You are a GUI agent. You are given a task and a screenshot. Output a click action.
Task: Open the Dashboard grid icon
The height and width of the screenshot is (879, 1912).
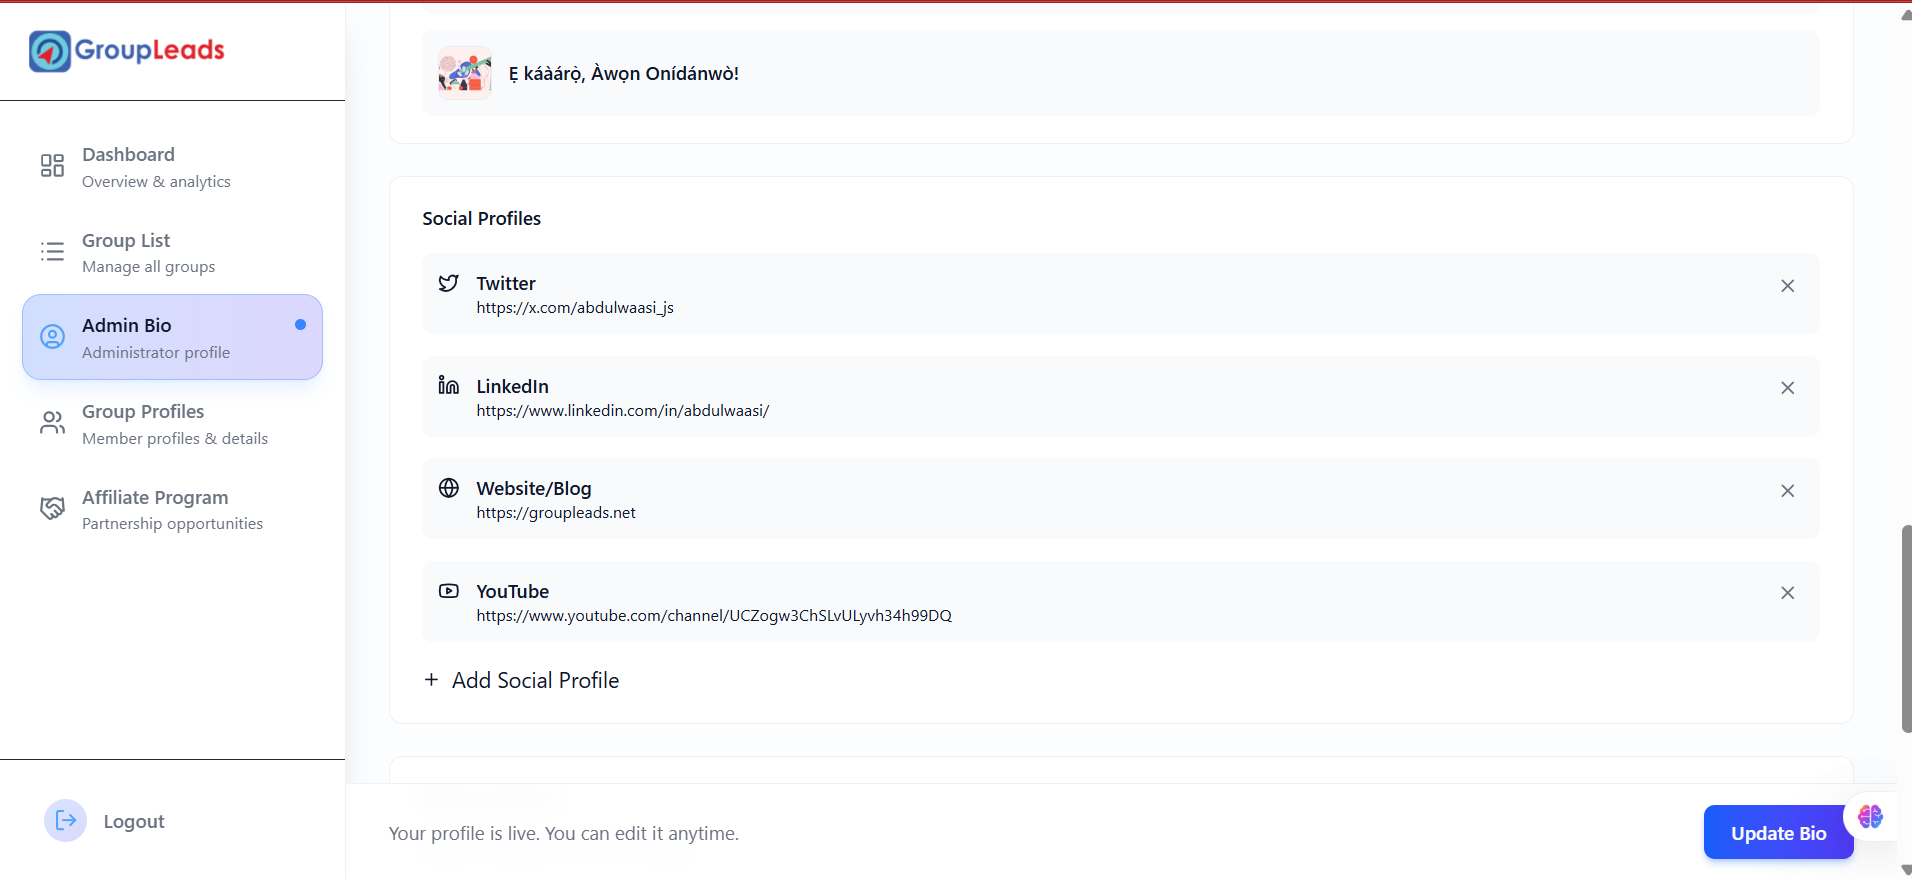[x=52, y=165]
